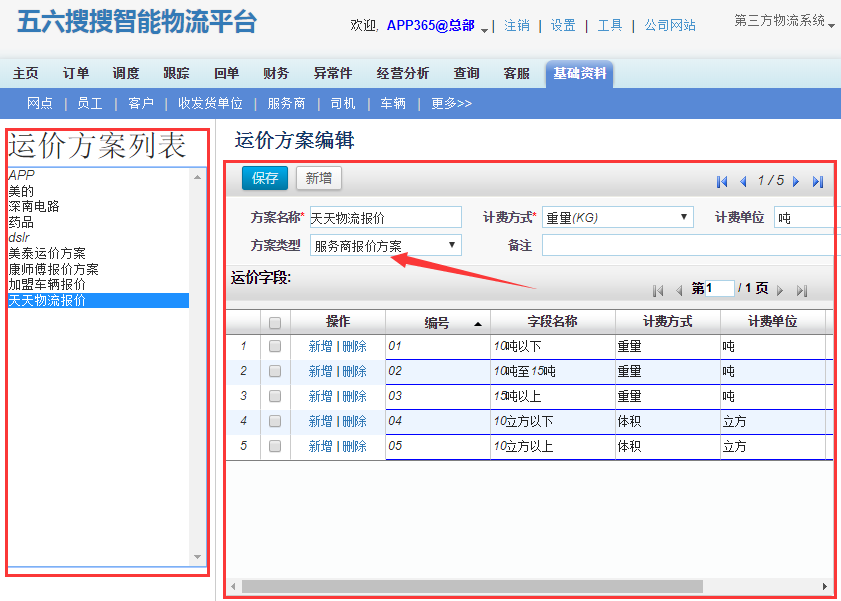Tick the select-all checkbox in grid header
Screen dimensions: 841x601
coord(275,323)
